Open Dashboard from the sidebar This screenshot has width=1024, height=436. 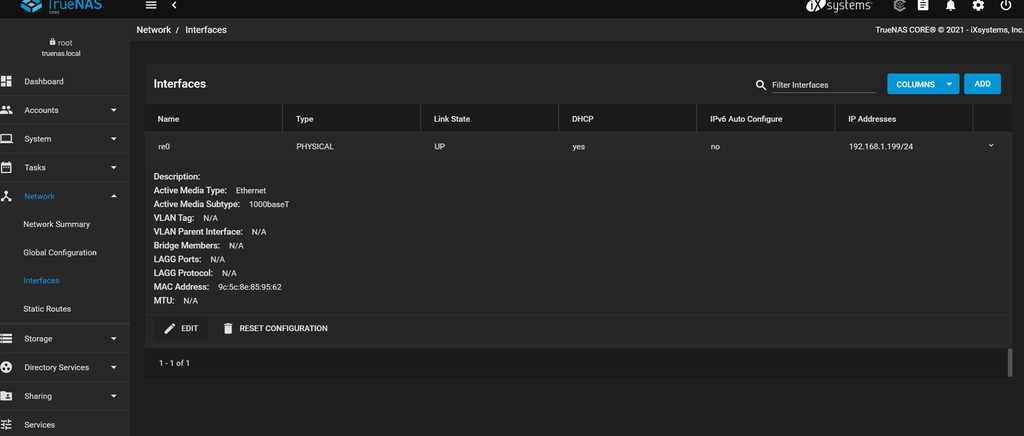click(44, 82)
